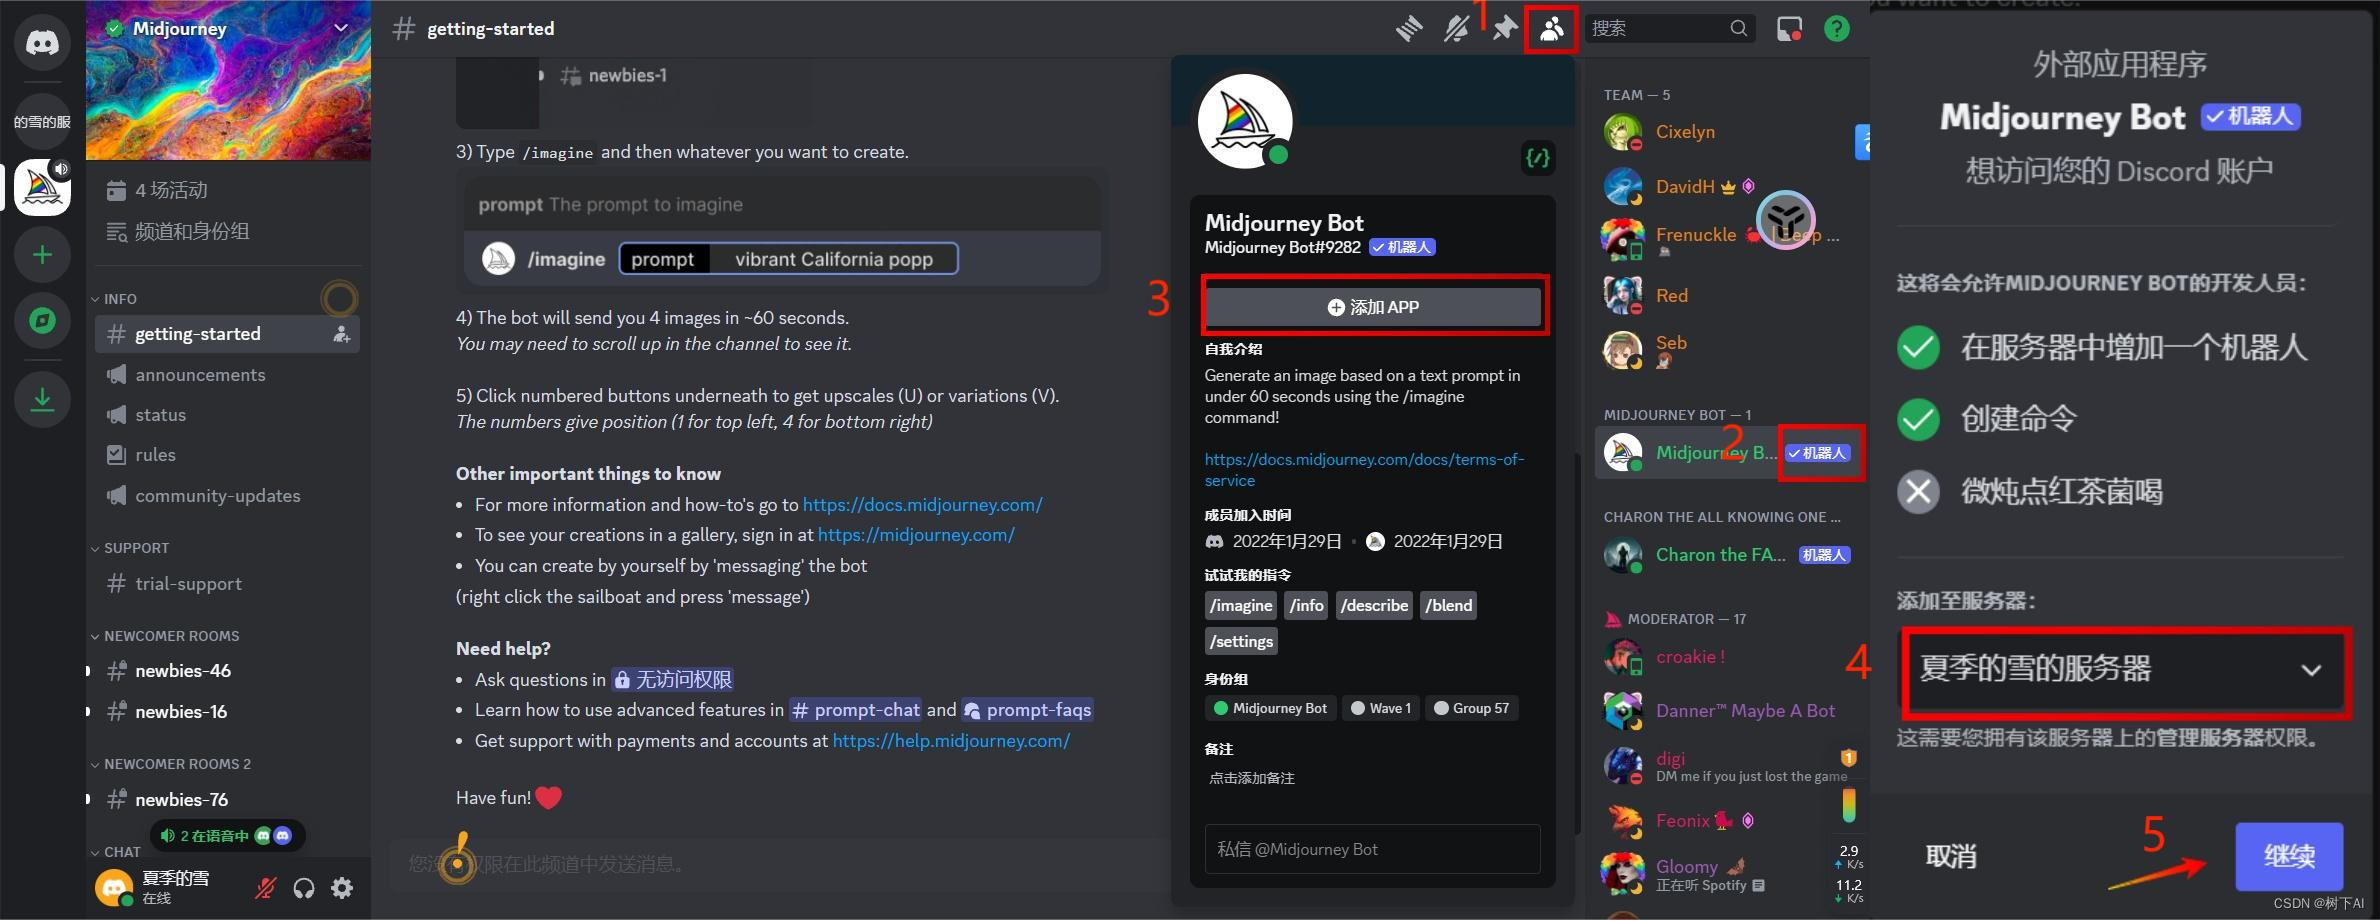
Task: Click Group 57 role tag
Action: [1471, 708]
